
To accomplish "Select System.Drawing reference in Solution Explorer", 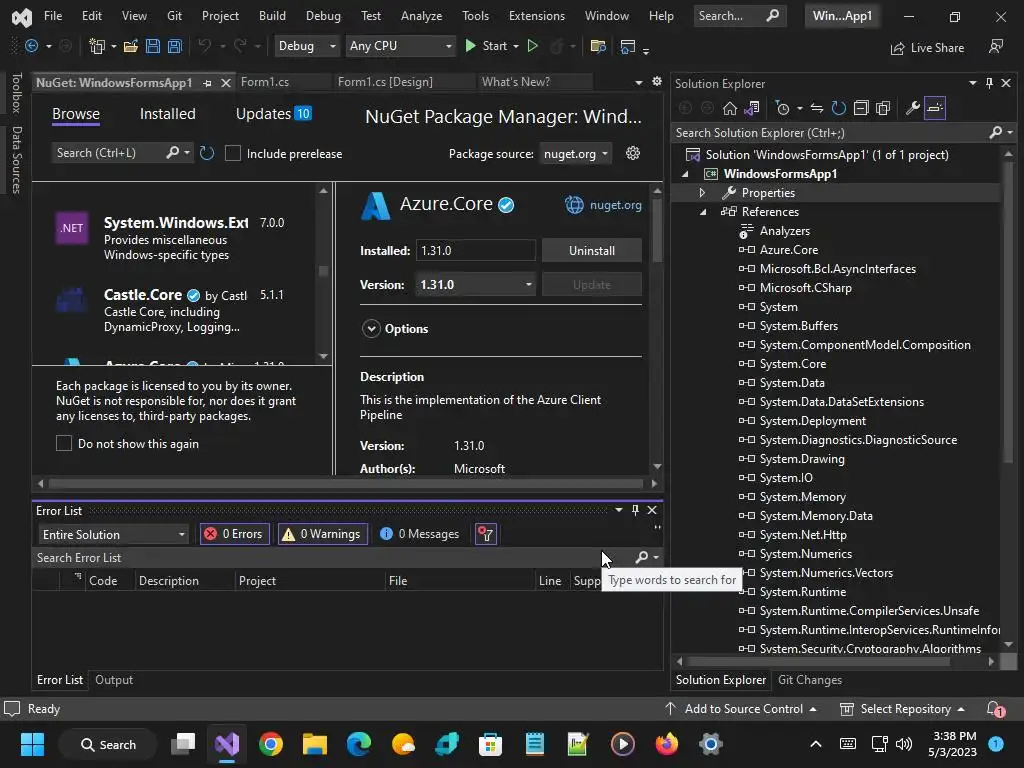I will [x=802, y=459].
